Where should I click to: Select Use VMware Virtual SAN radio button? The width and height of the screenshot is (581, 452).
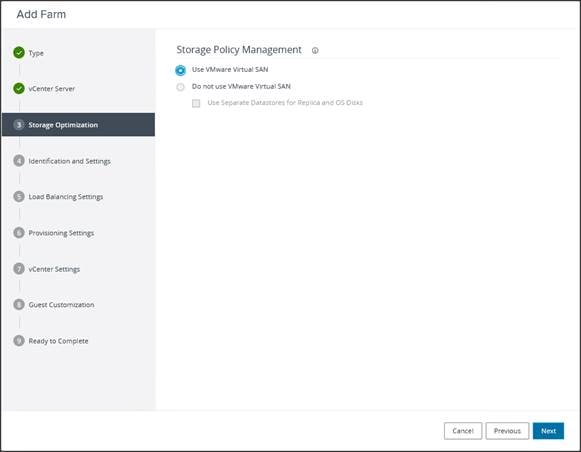[180, 70]
